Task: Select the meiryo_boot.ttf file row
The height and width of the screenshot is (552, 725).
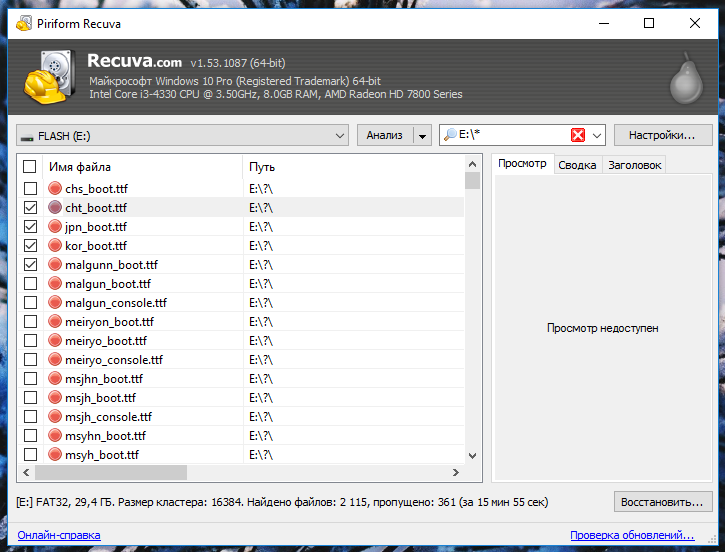Action: coord(241,340)
